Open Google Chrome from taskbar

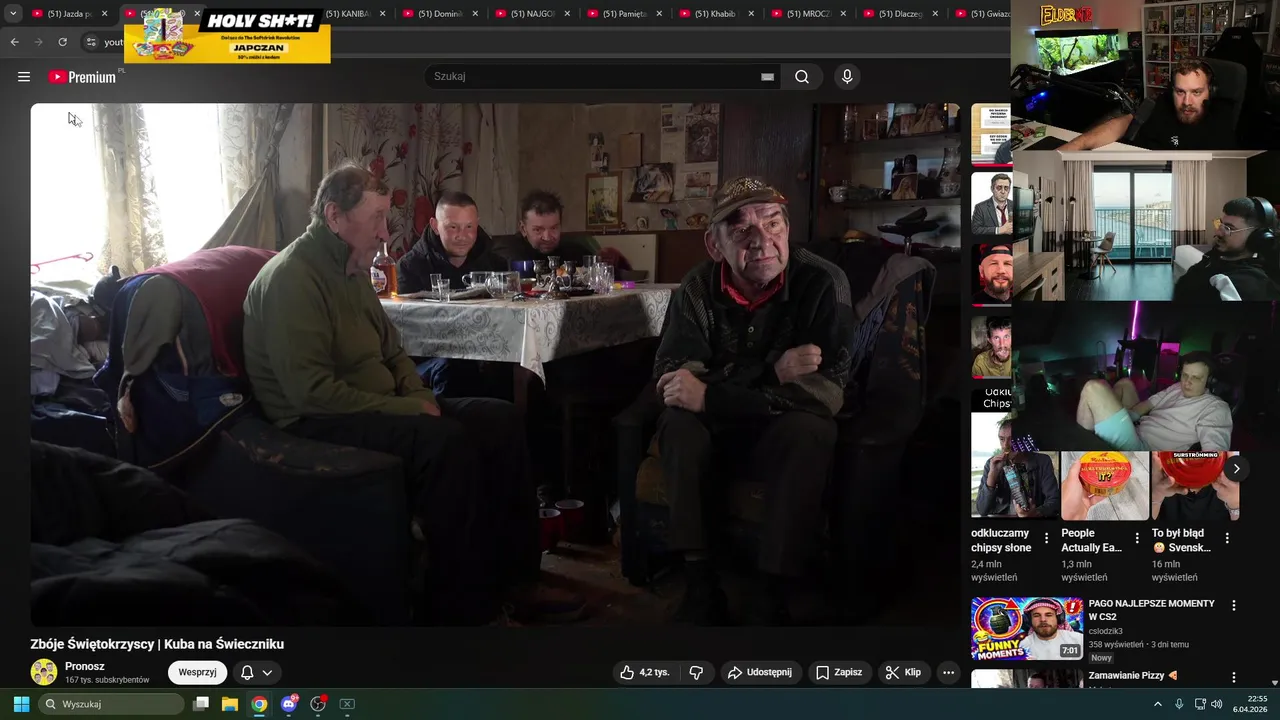tap(259, 704)
